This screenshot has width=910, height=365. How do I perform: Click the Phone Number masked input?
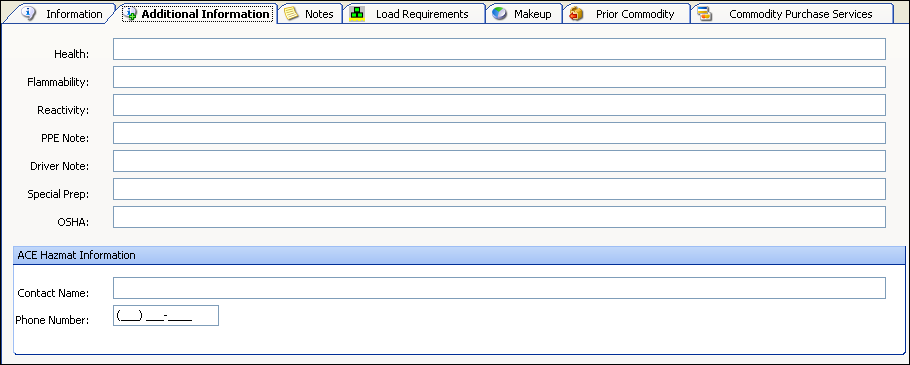coord(166,316)
